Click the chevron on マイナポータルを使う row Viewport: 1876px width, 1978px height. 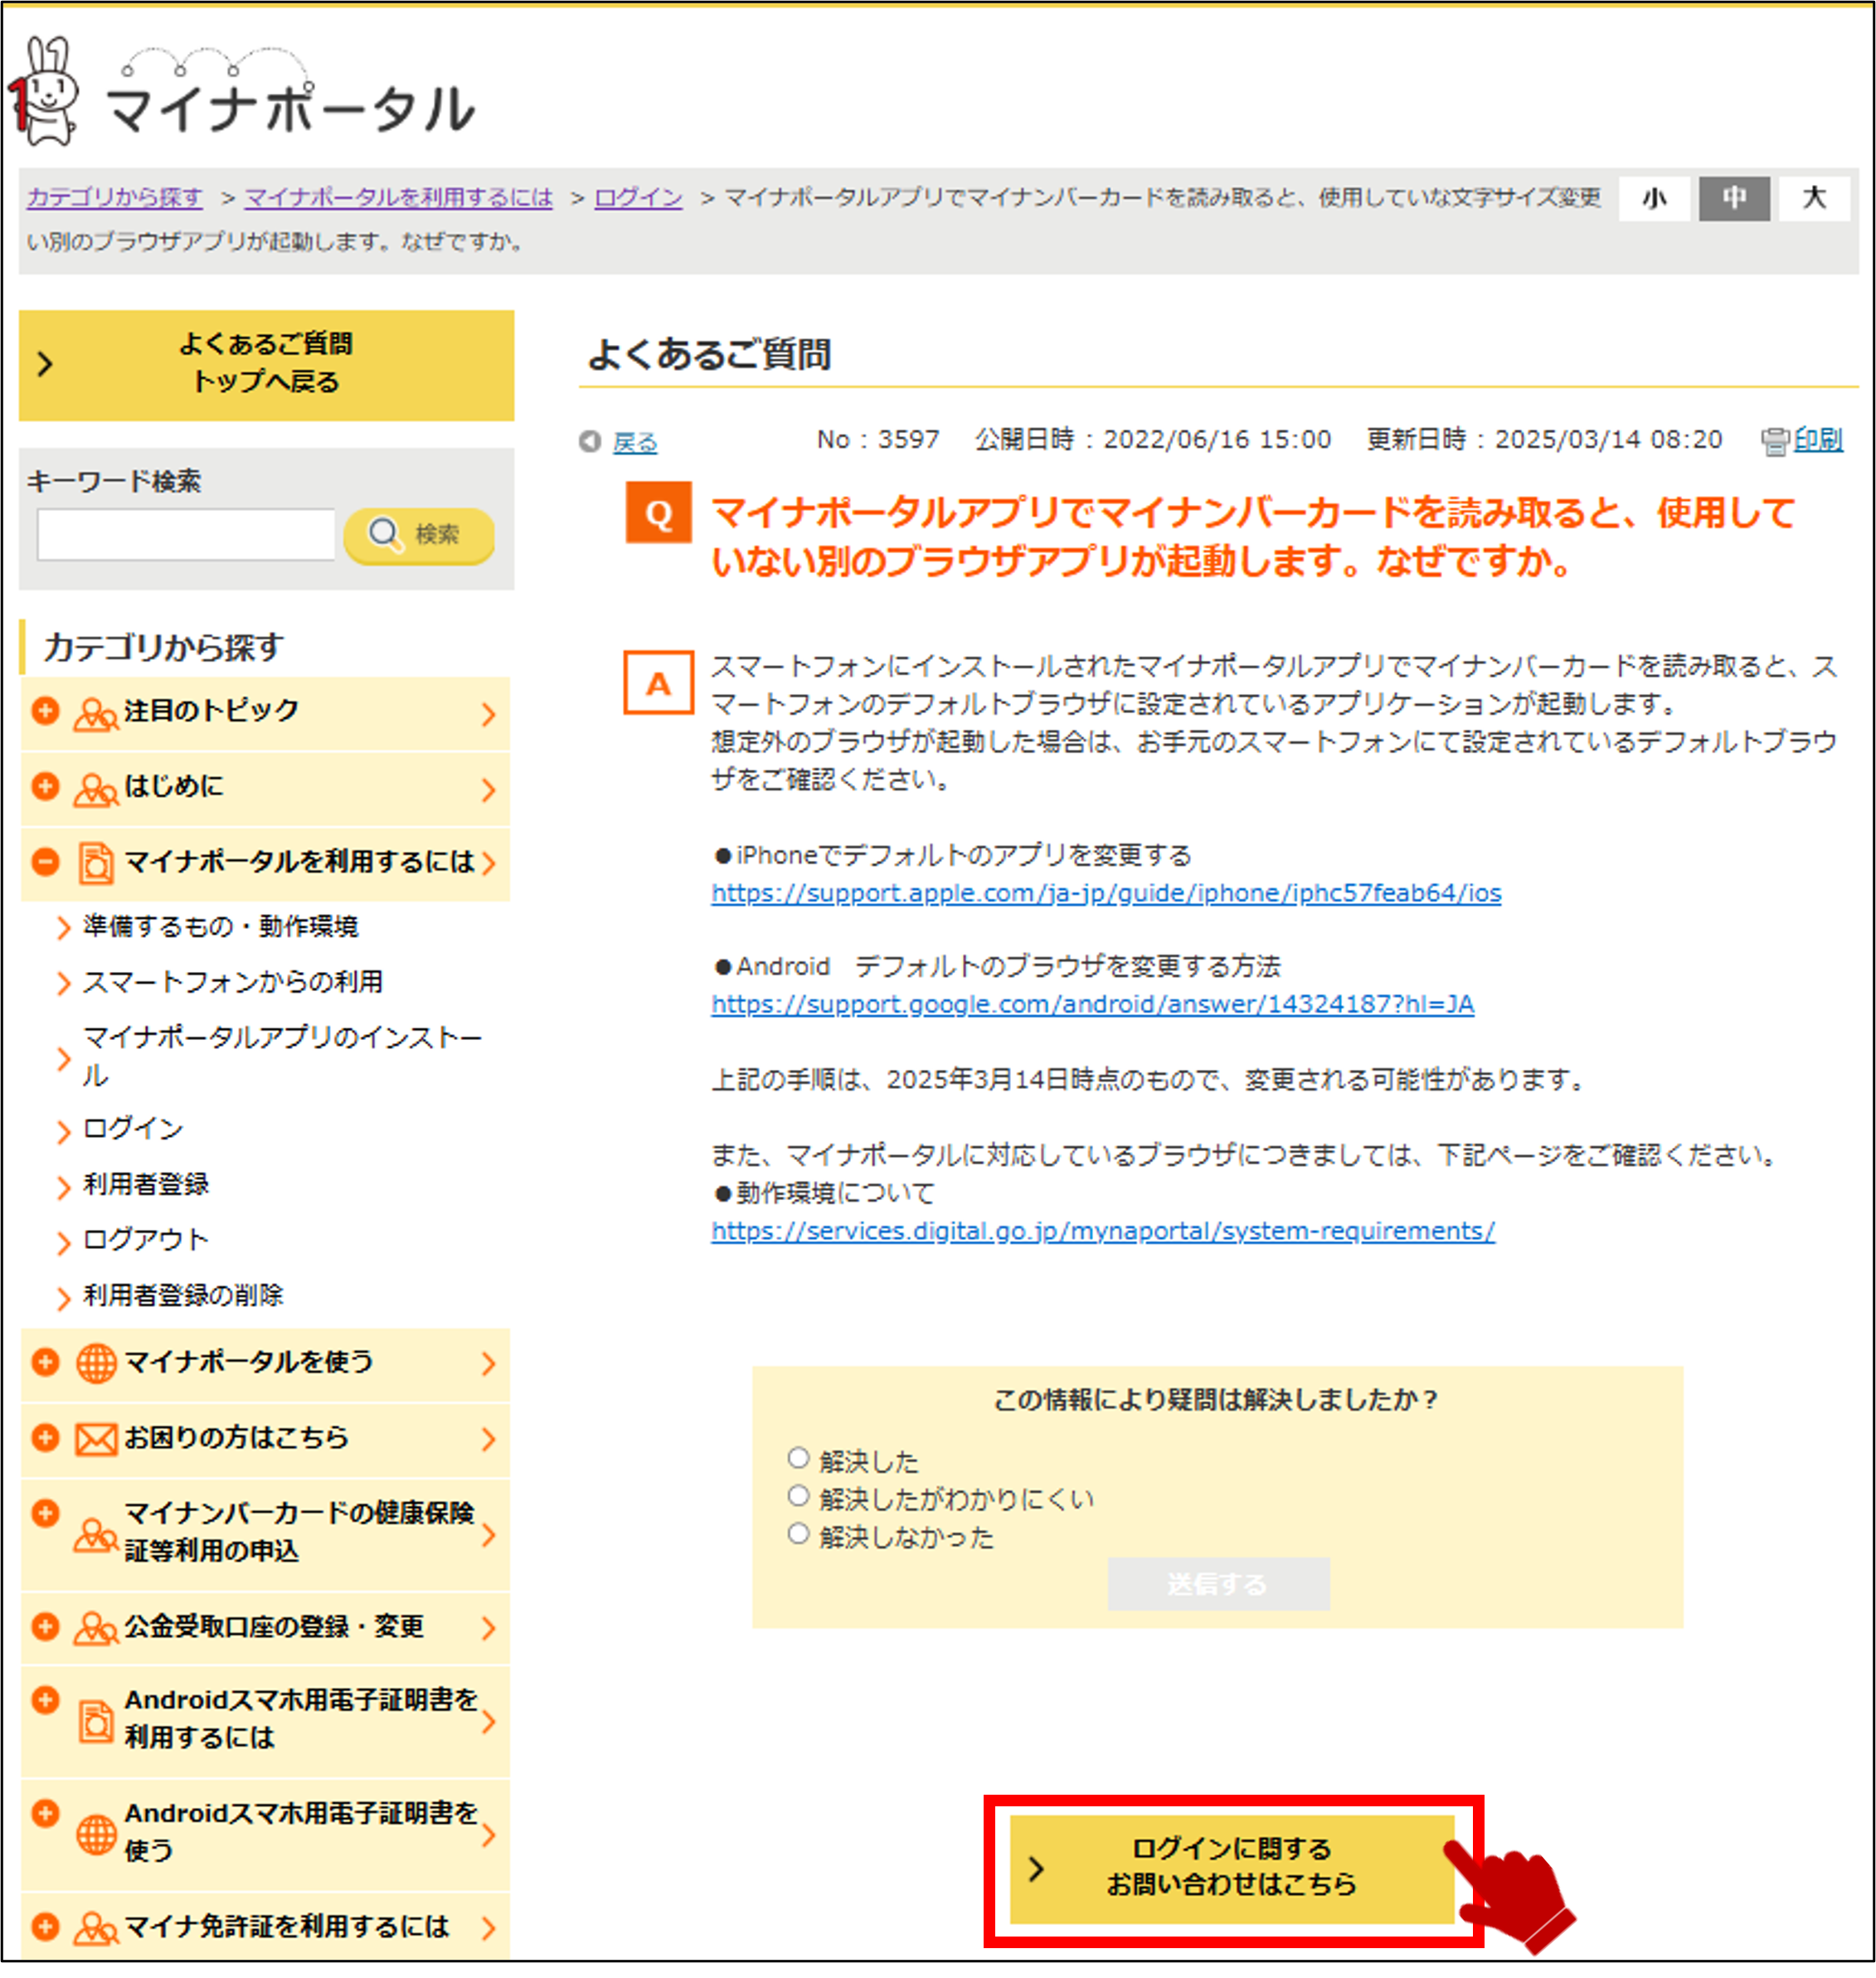coord(489,1364)
